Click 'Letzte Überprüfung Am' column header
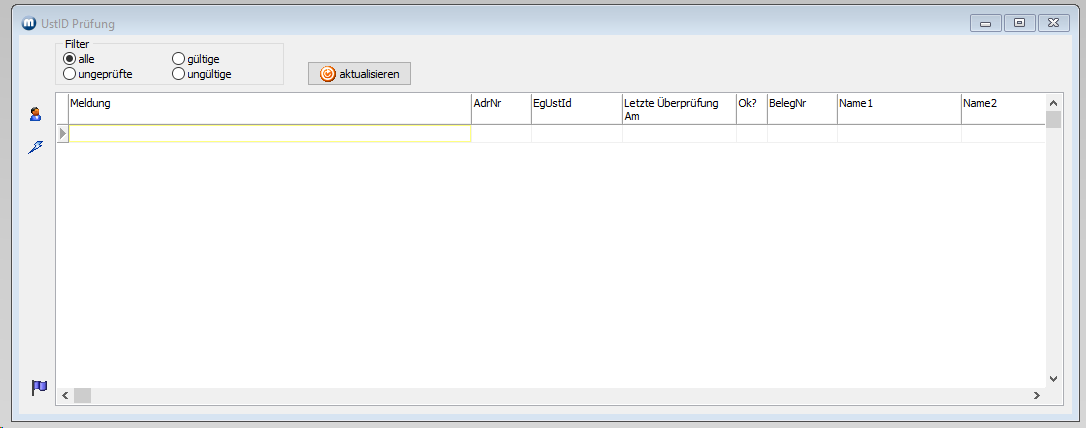1086x428 pixels. 678,109
